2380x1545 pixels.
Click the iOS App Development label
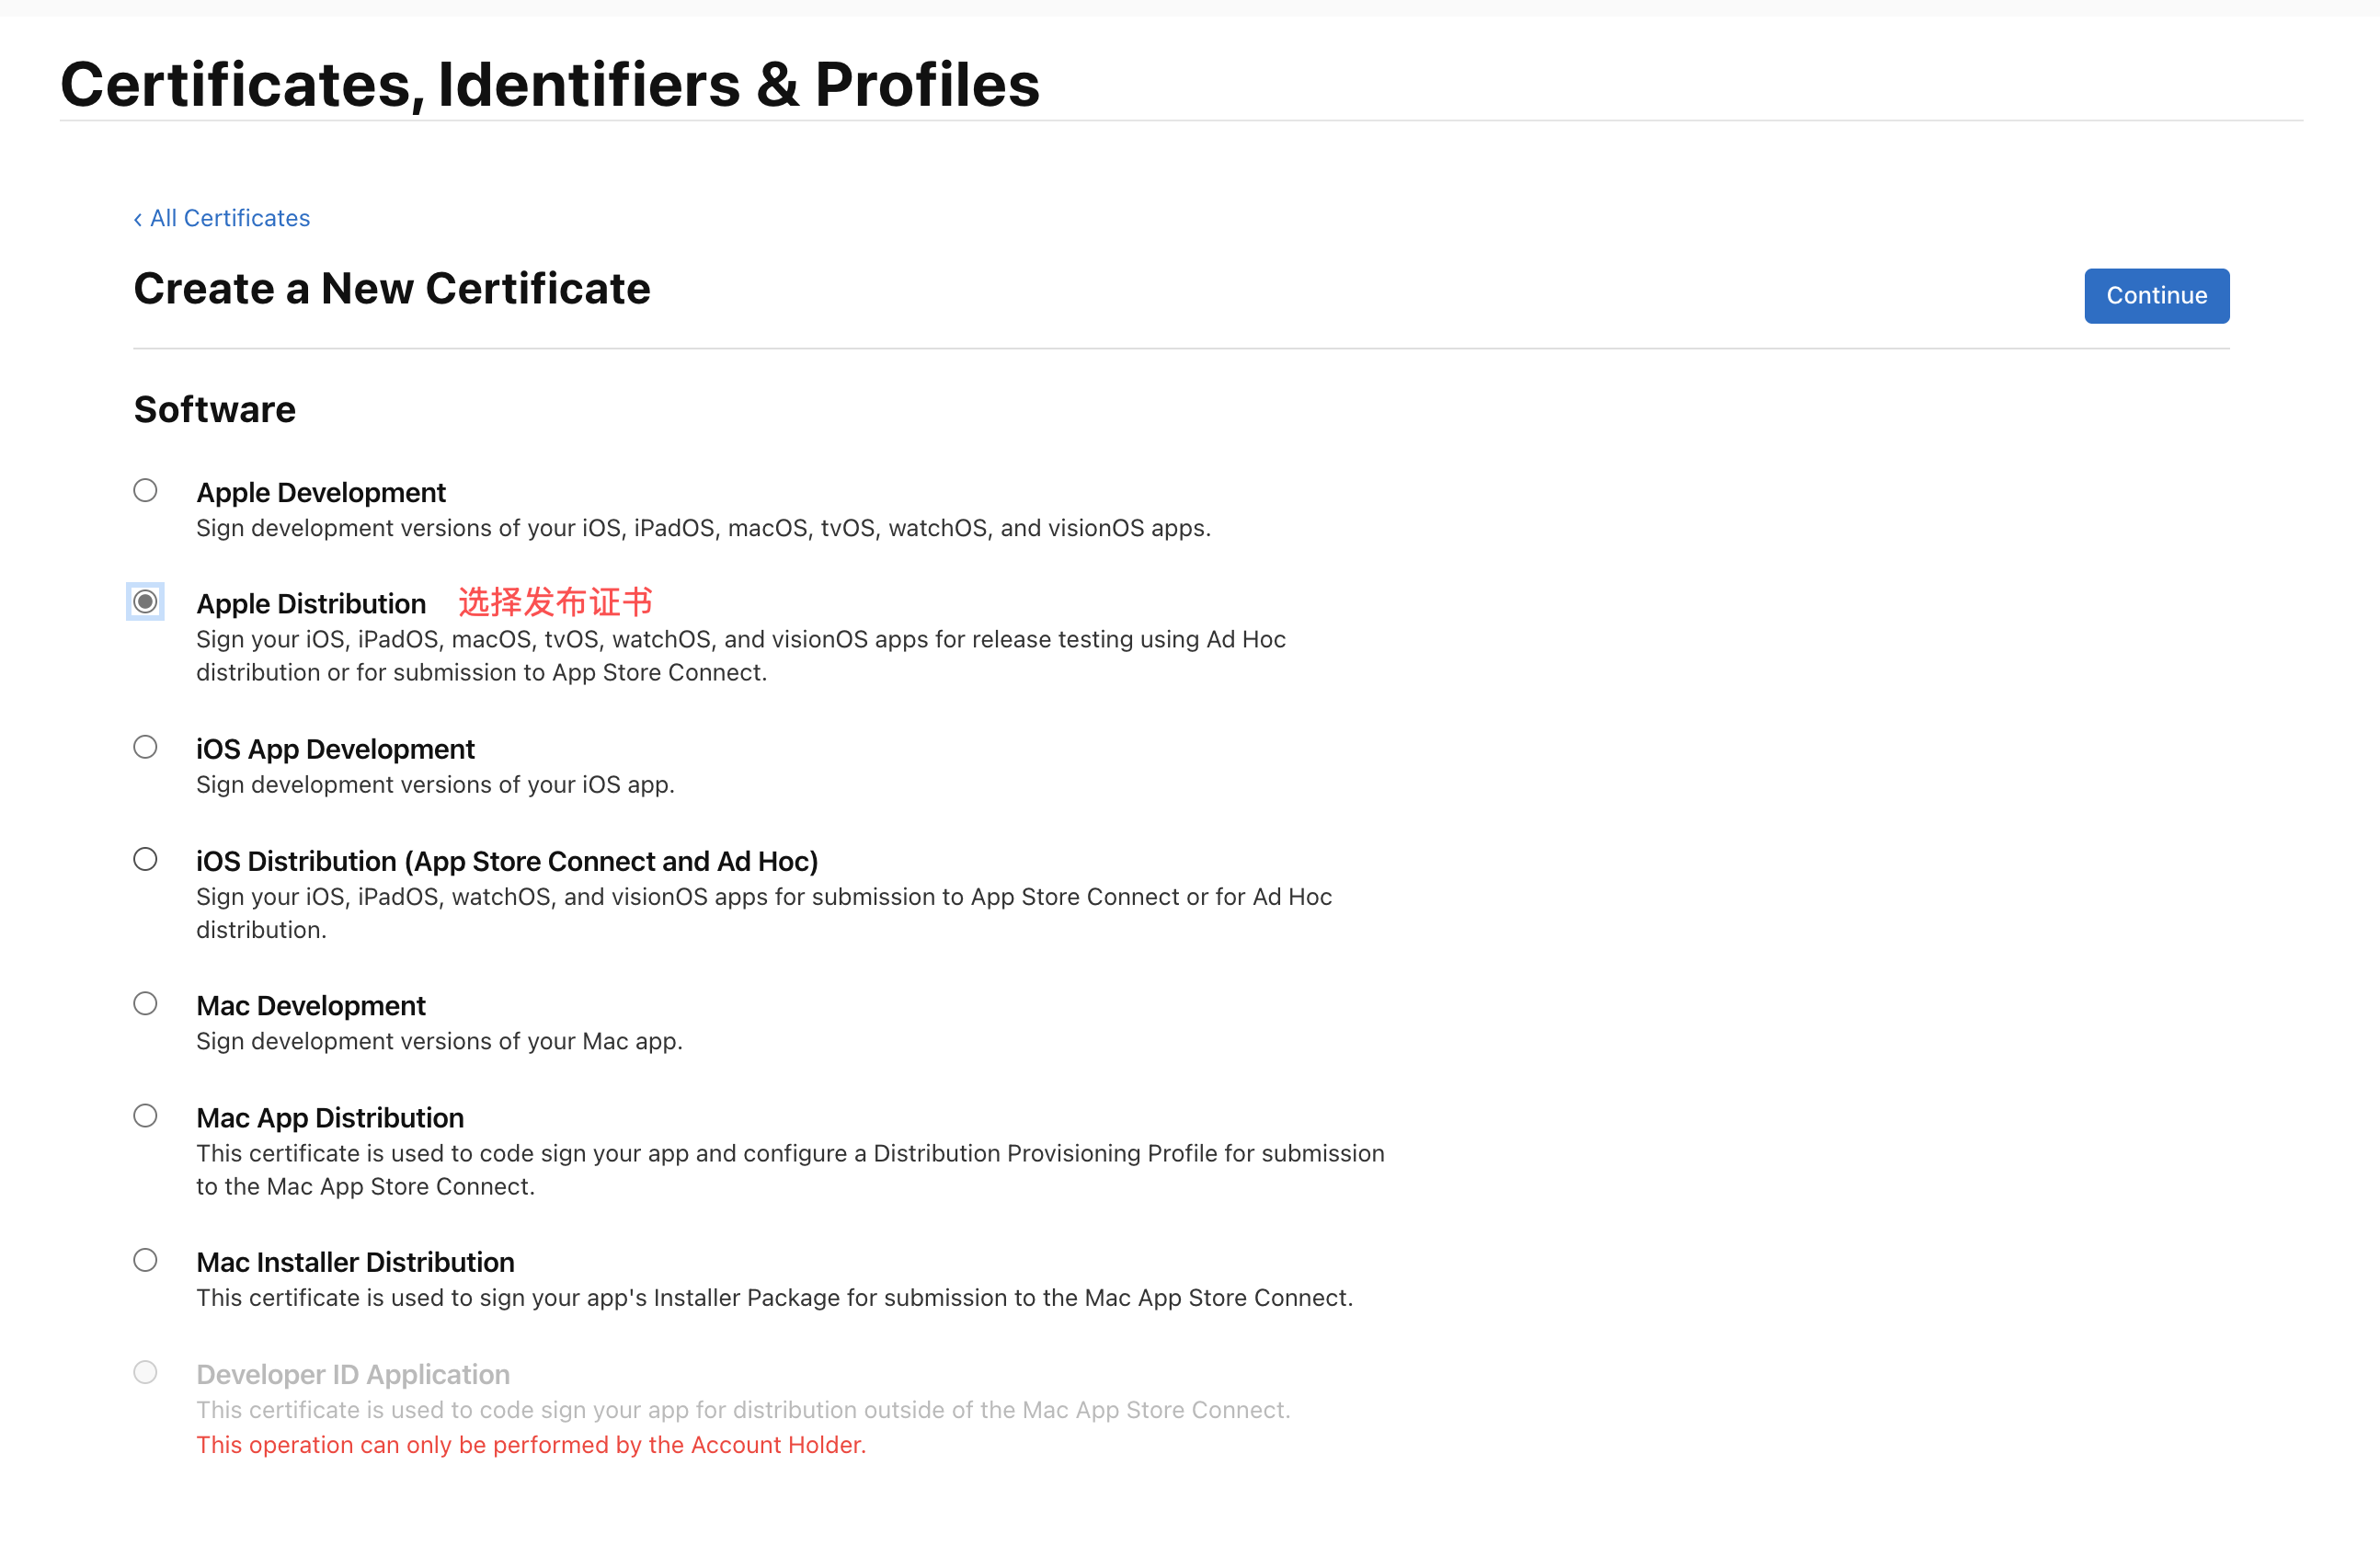[335, 749]
